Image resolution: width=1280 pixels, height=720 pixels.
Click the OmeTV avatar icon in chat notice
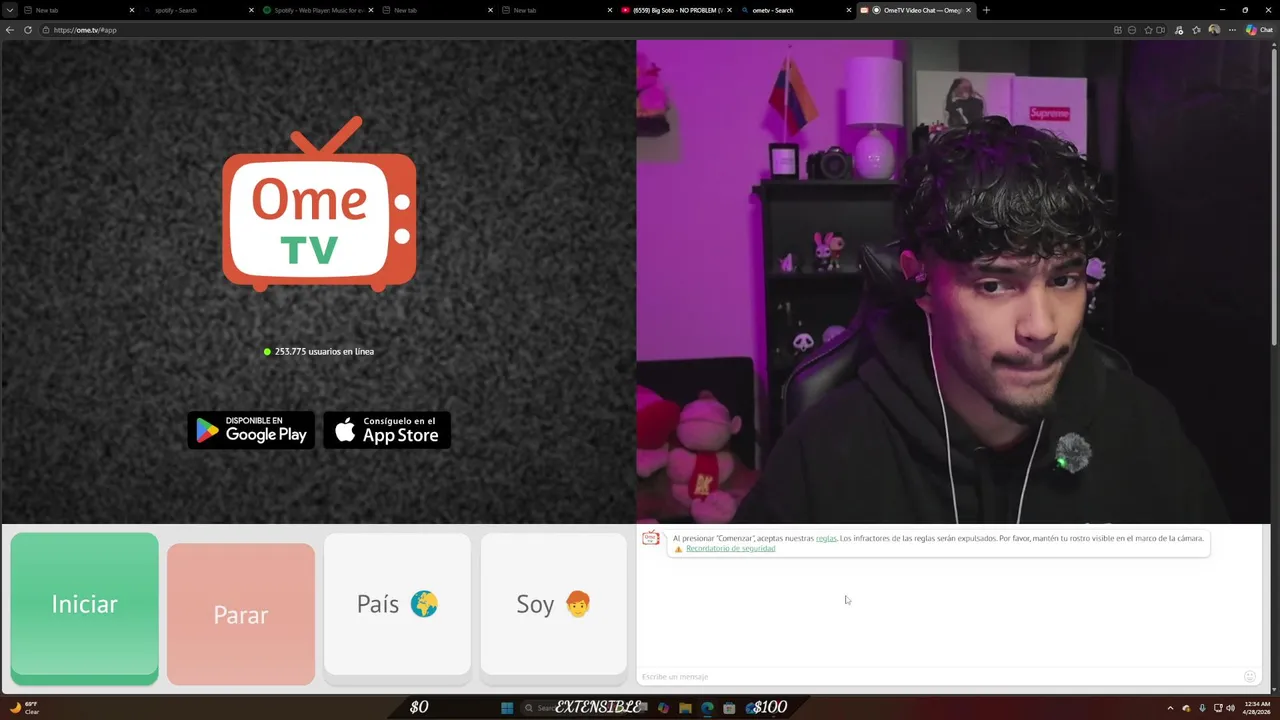(651, 539)
